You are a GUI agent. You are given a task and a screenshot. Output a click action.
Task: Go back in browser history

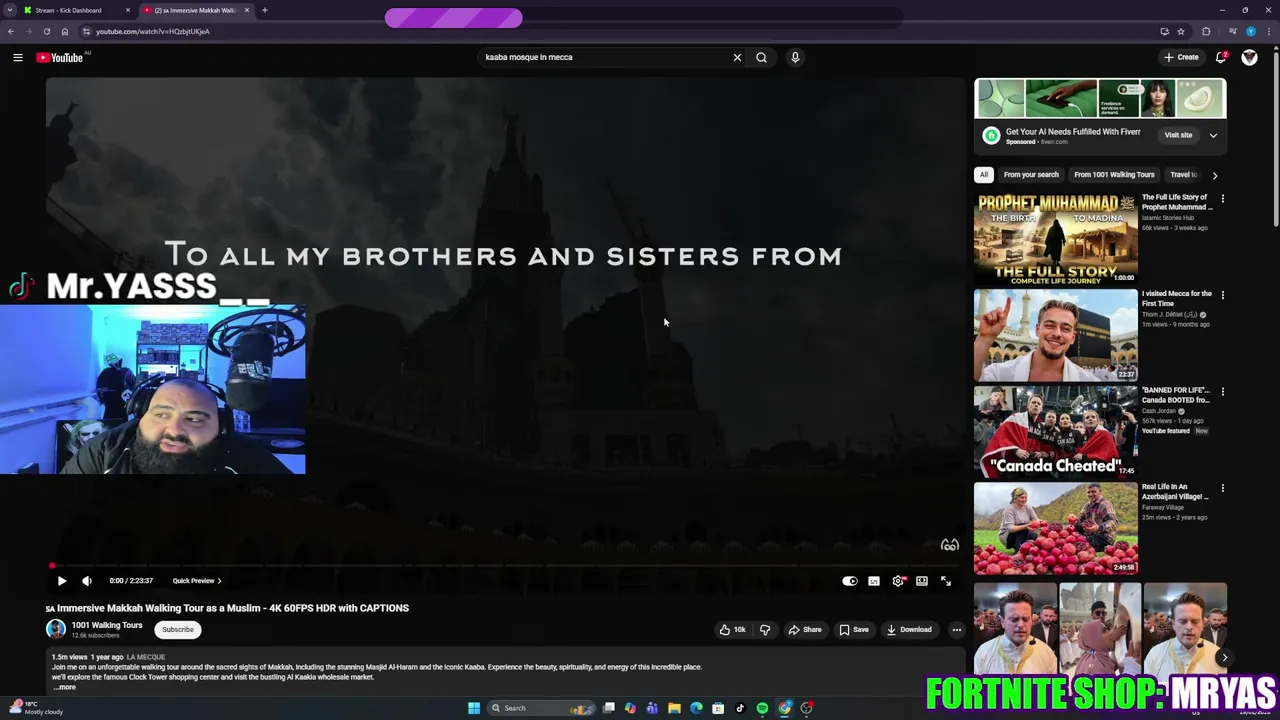[10, 31]
